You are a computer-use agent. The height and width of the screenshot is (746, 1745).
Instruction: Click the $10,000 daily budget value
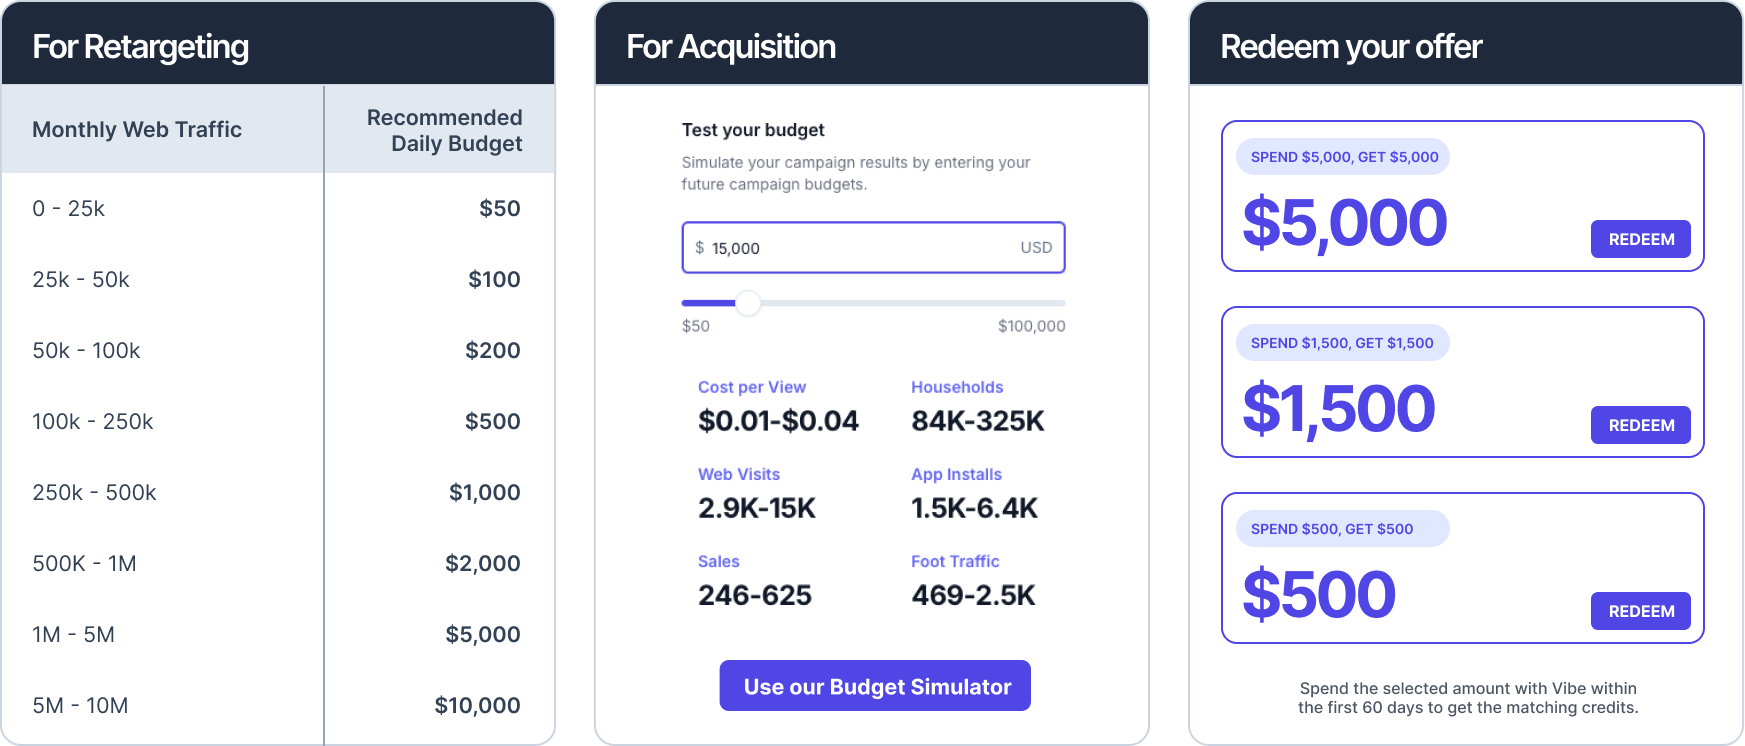(x=477, y=705)
